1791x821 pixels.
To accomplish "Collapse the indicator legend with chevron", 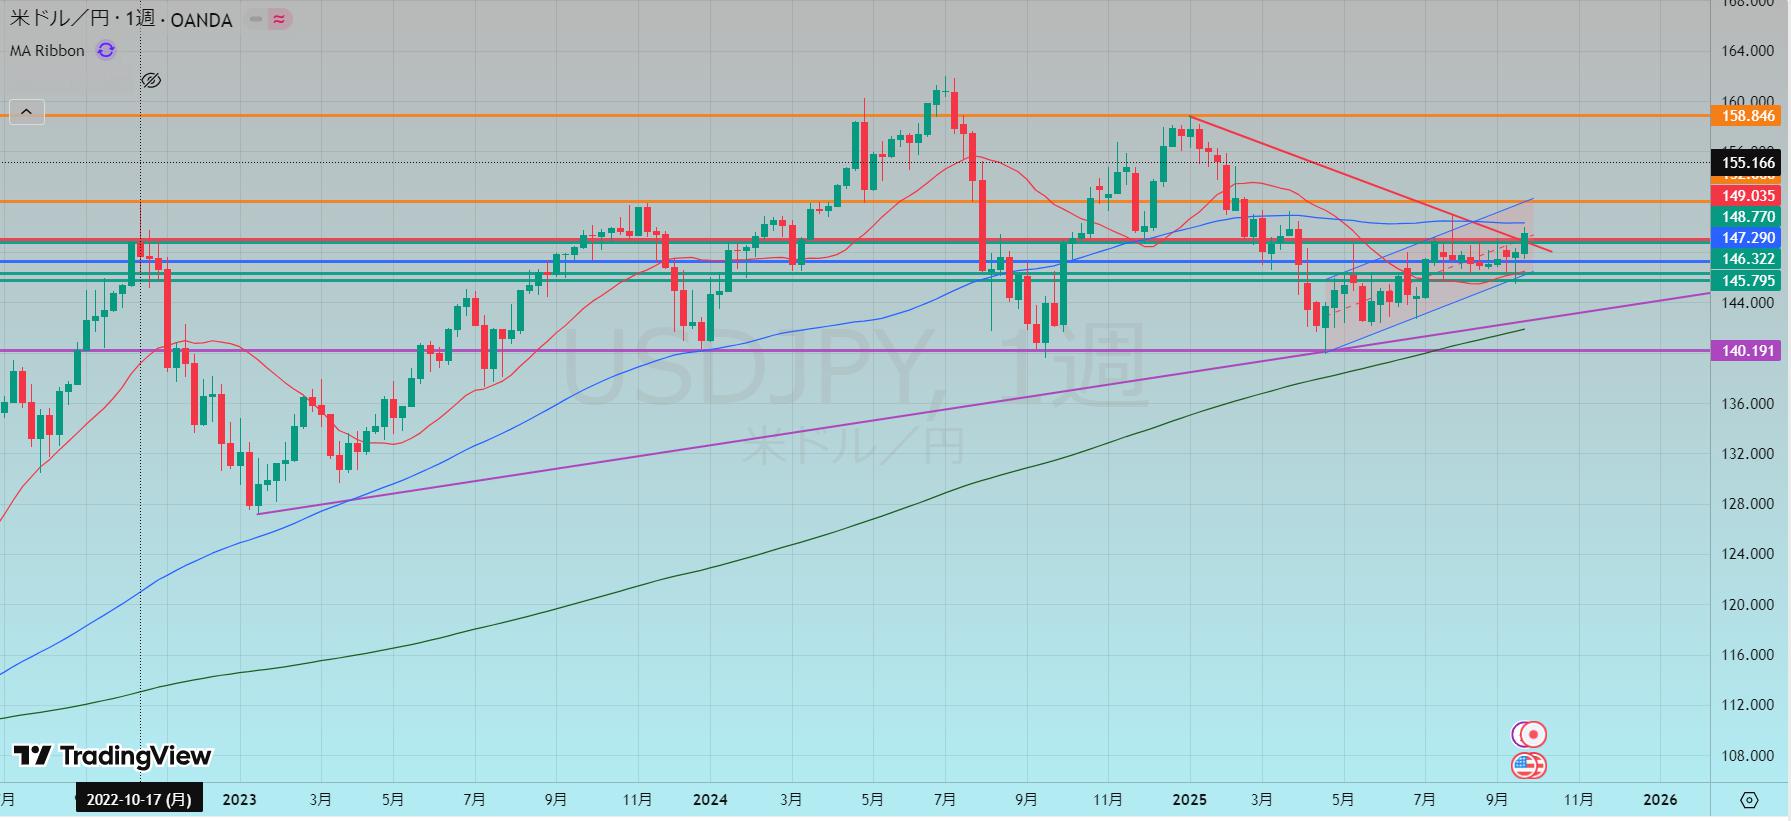I will [x=27, y=111].
